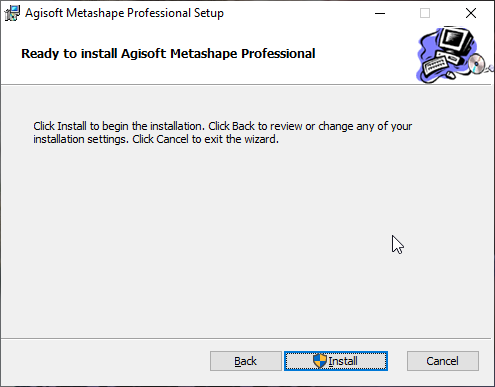Minimize the Setup window

[380, 13]
